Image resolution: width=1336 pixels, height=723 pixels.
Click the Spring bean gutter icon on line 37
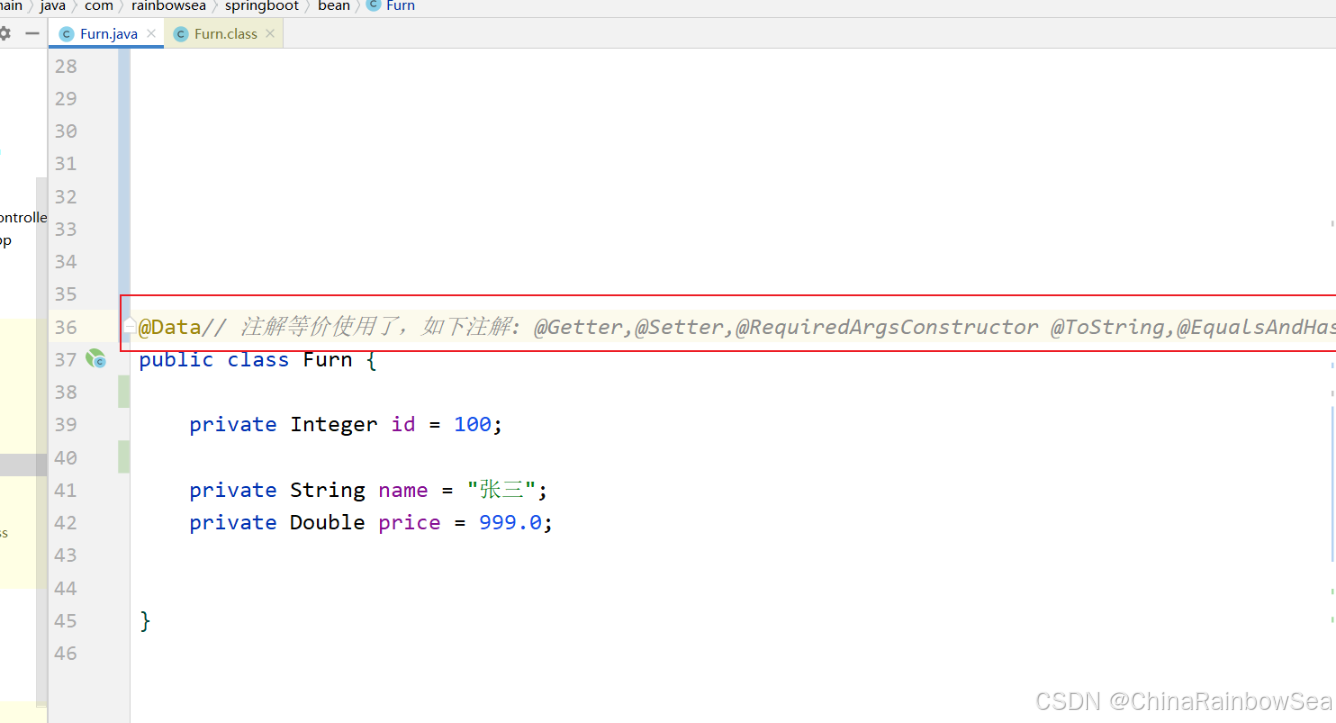pyautogui.click(x=96, y=359)
